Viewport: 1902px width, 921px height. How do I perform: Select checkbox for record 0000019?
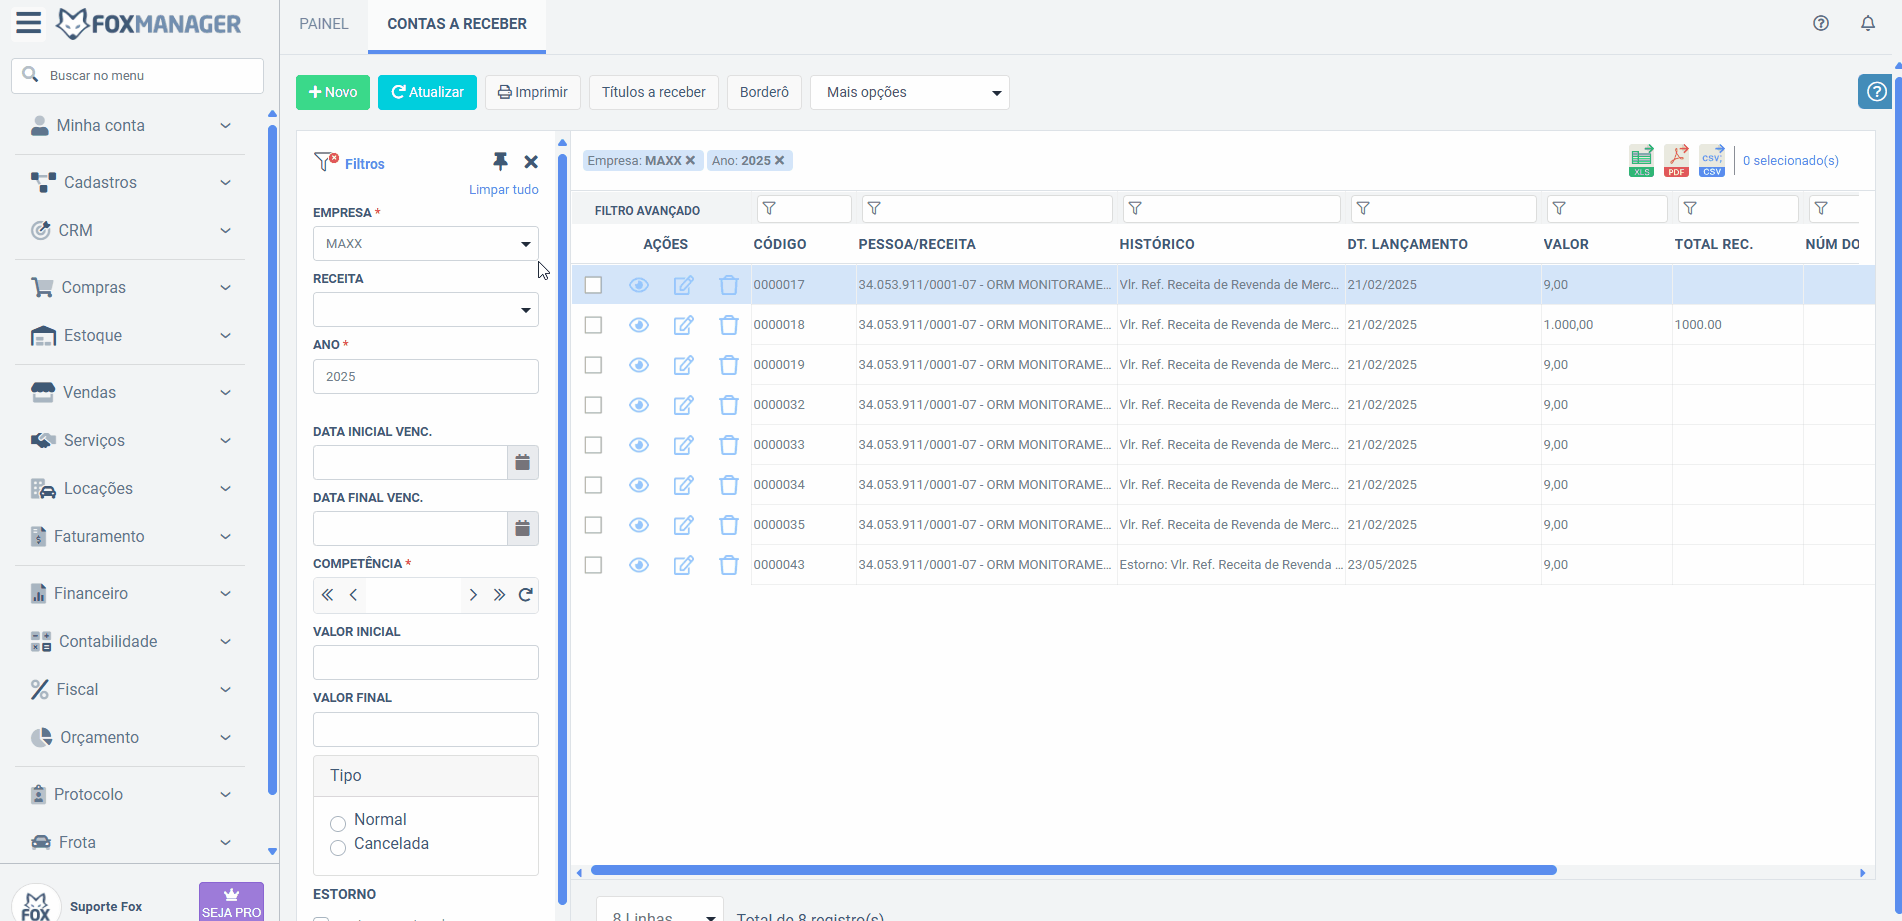pyautogui.click(x=593, y=365)
